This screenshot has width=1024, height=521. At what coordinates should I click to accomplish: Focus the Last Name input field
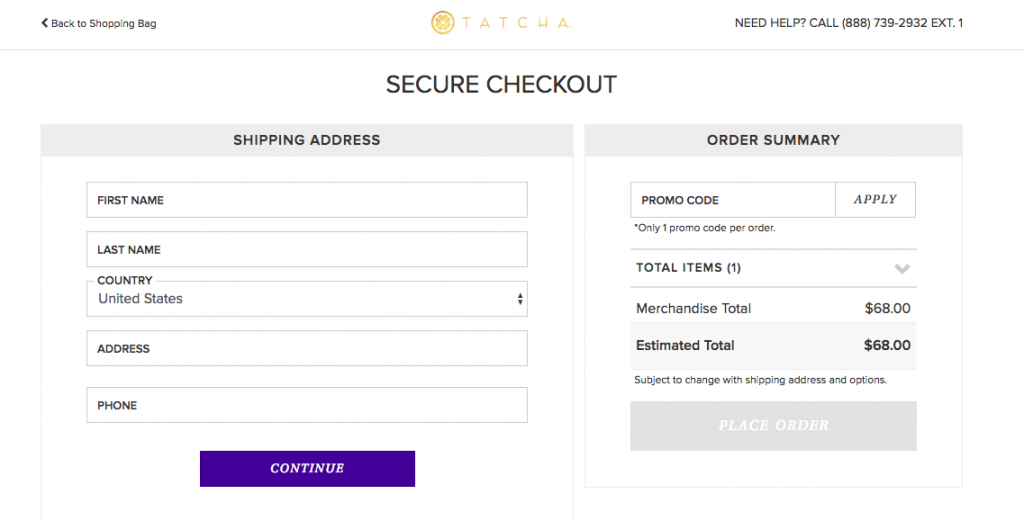[306, 249]
